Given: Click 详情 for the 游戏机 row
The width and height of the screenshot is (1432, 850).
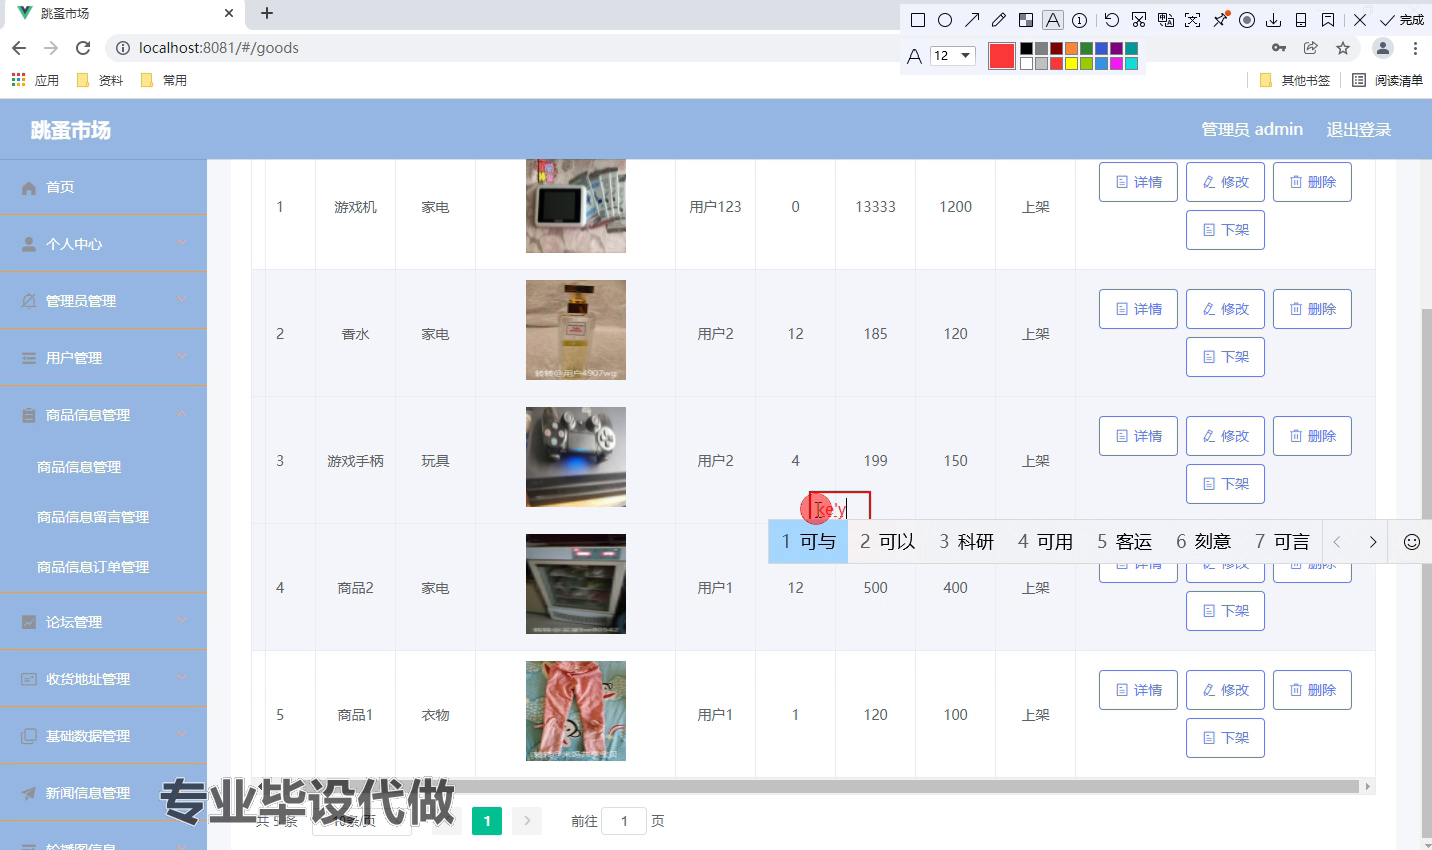Looking at the screenshot, I should pos(1138,182).
